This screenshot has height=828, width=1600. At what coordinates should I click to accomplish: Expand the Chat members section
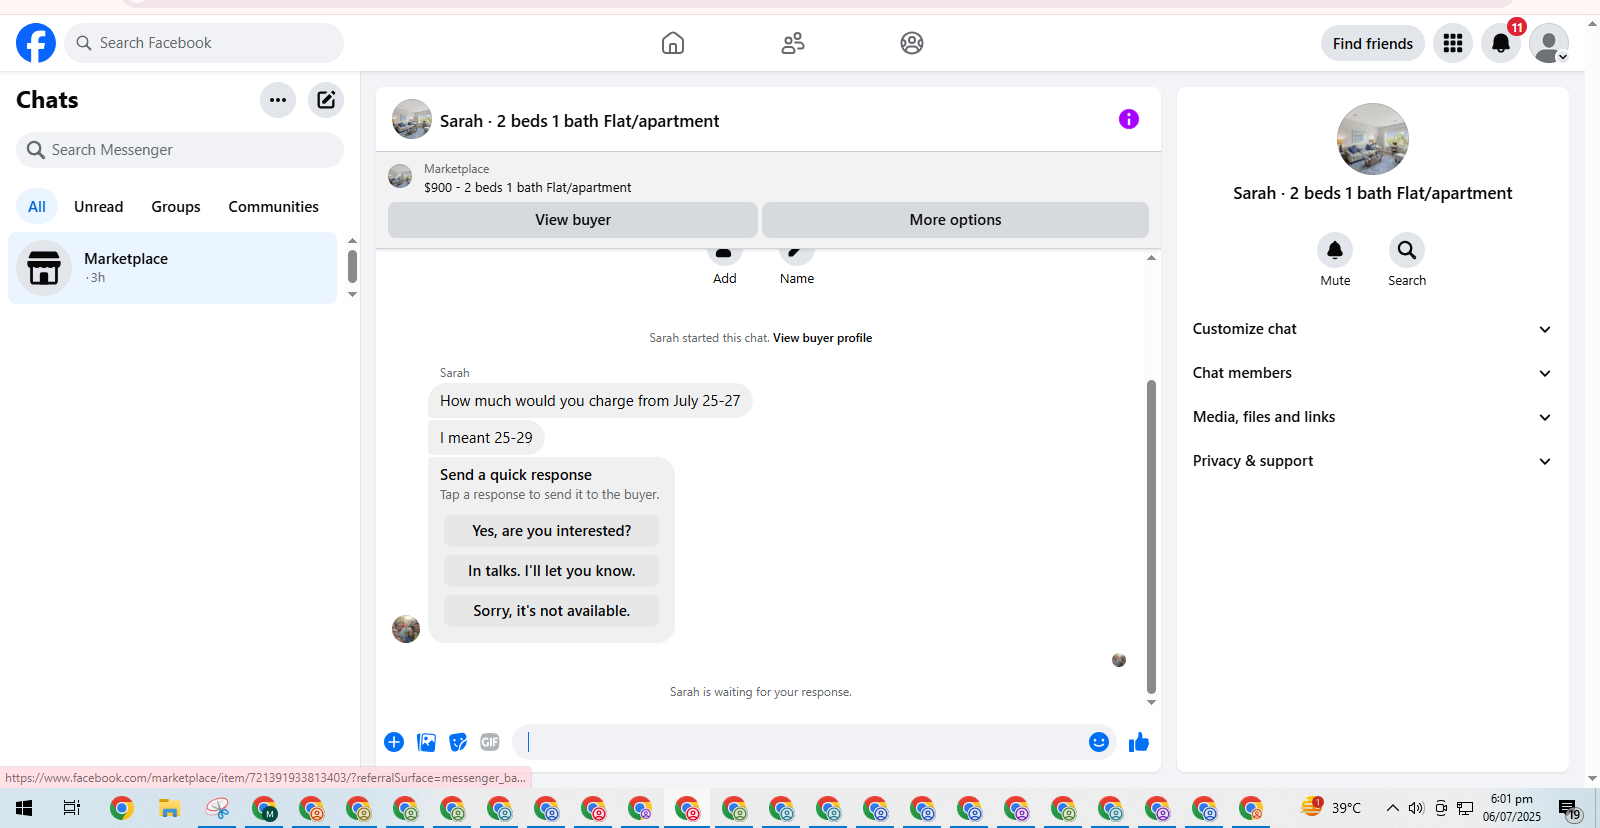(1372, 373)
